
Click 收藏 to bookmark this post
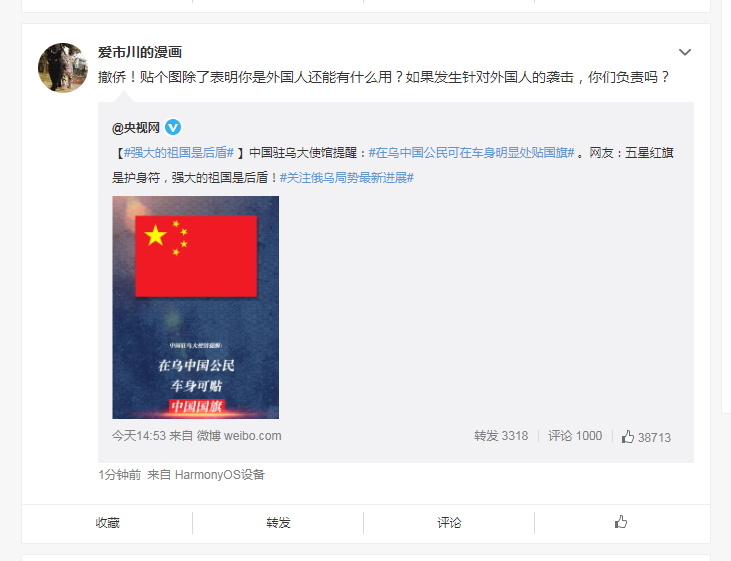click(107, 523)
